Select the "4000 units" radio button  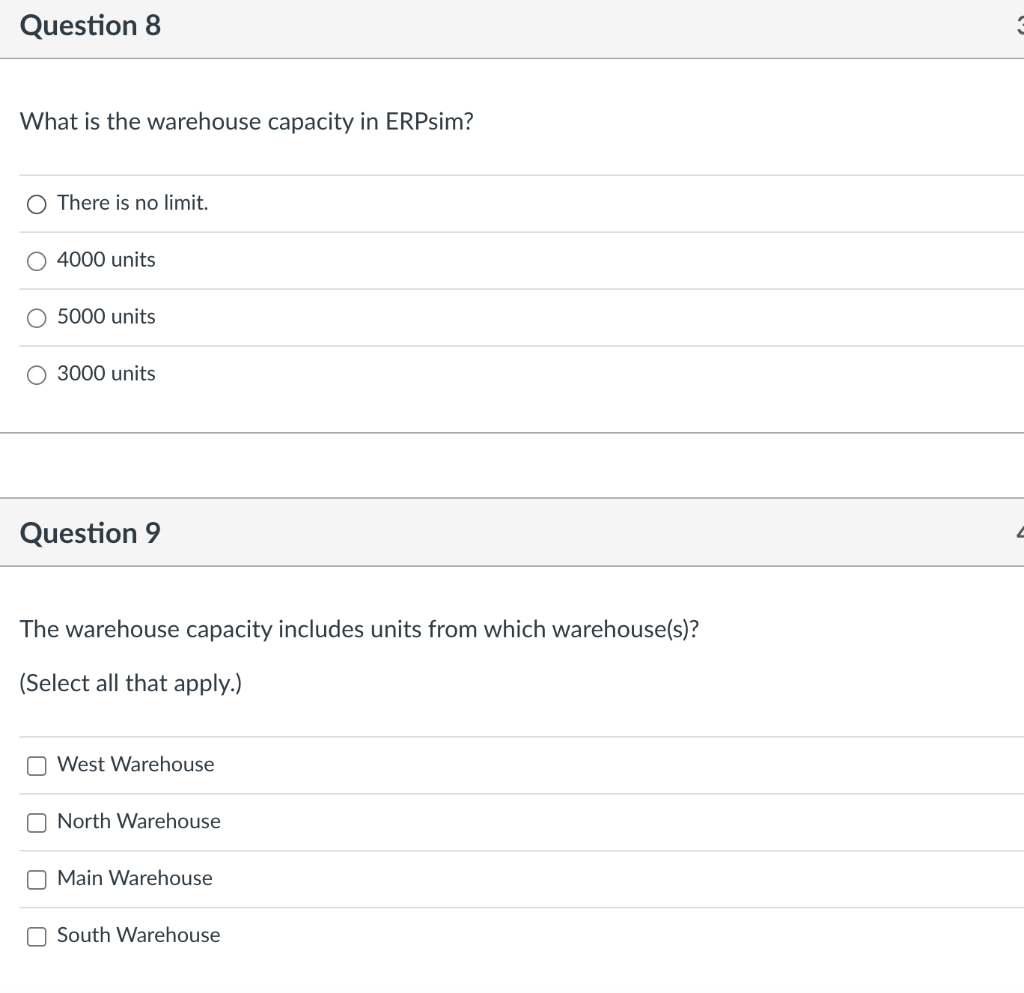click(x=36, y=261)
